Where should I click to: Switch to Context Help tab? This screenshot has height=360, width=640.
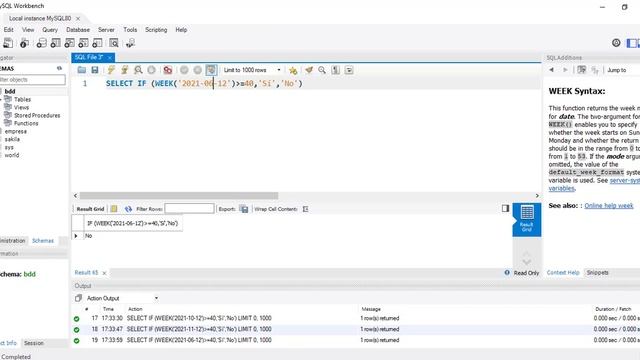563,273
